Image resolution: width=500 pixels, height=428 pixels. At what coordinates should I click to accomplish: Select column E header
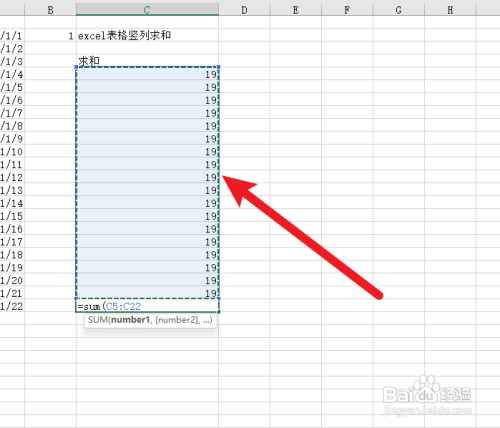(x=296, y=10)
